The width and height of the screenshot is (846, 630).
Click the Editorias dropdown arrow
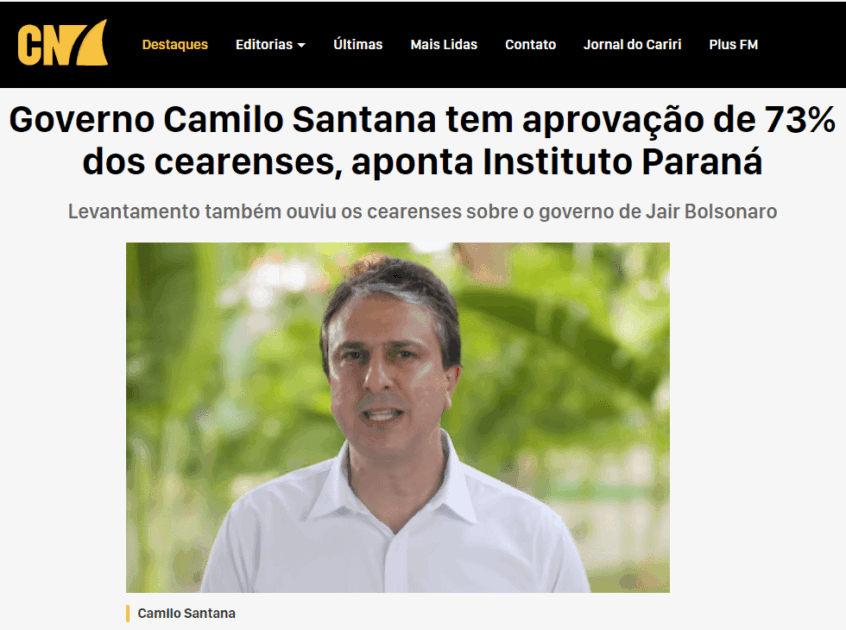pos(302,45)
